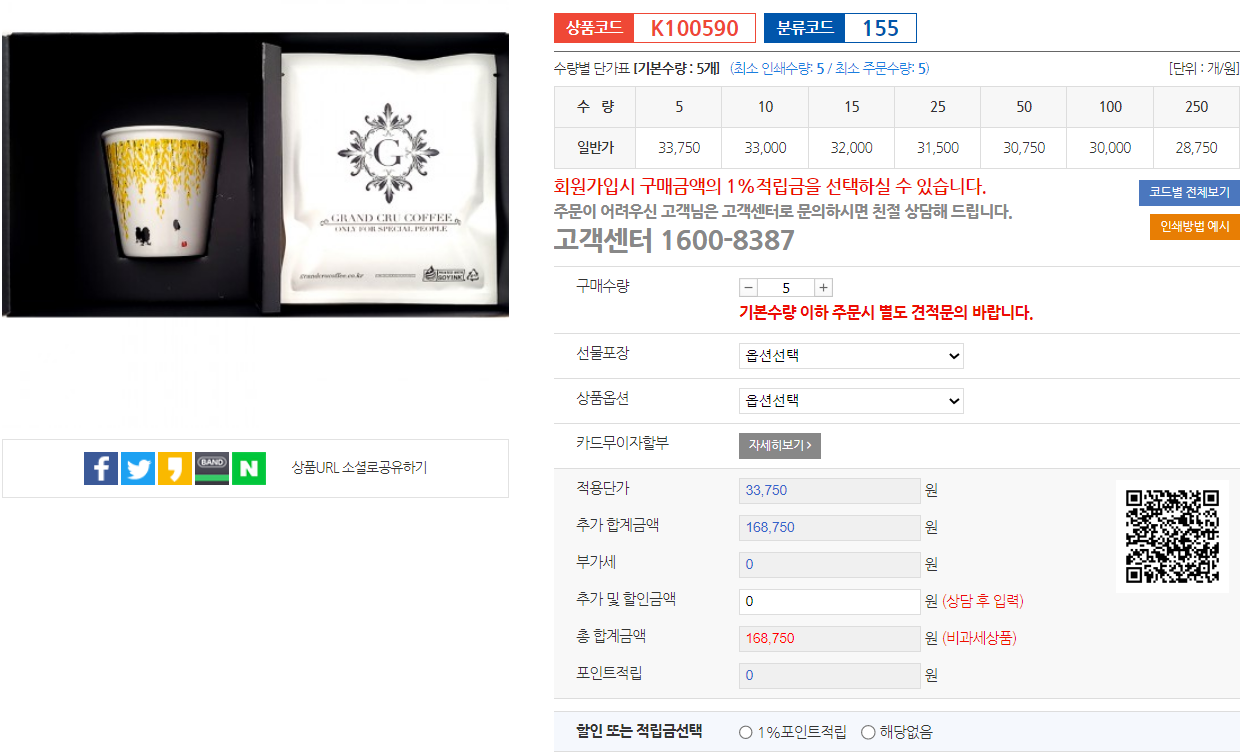Image resolution: width=1249 pixels, height=752 pixels.
Task: Share via the green Naver icon
Action: click(249, 468)
